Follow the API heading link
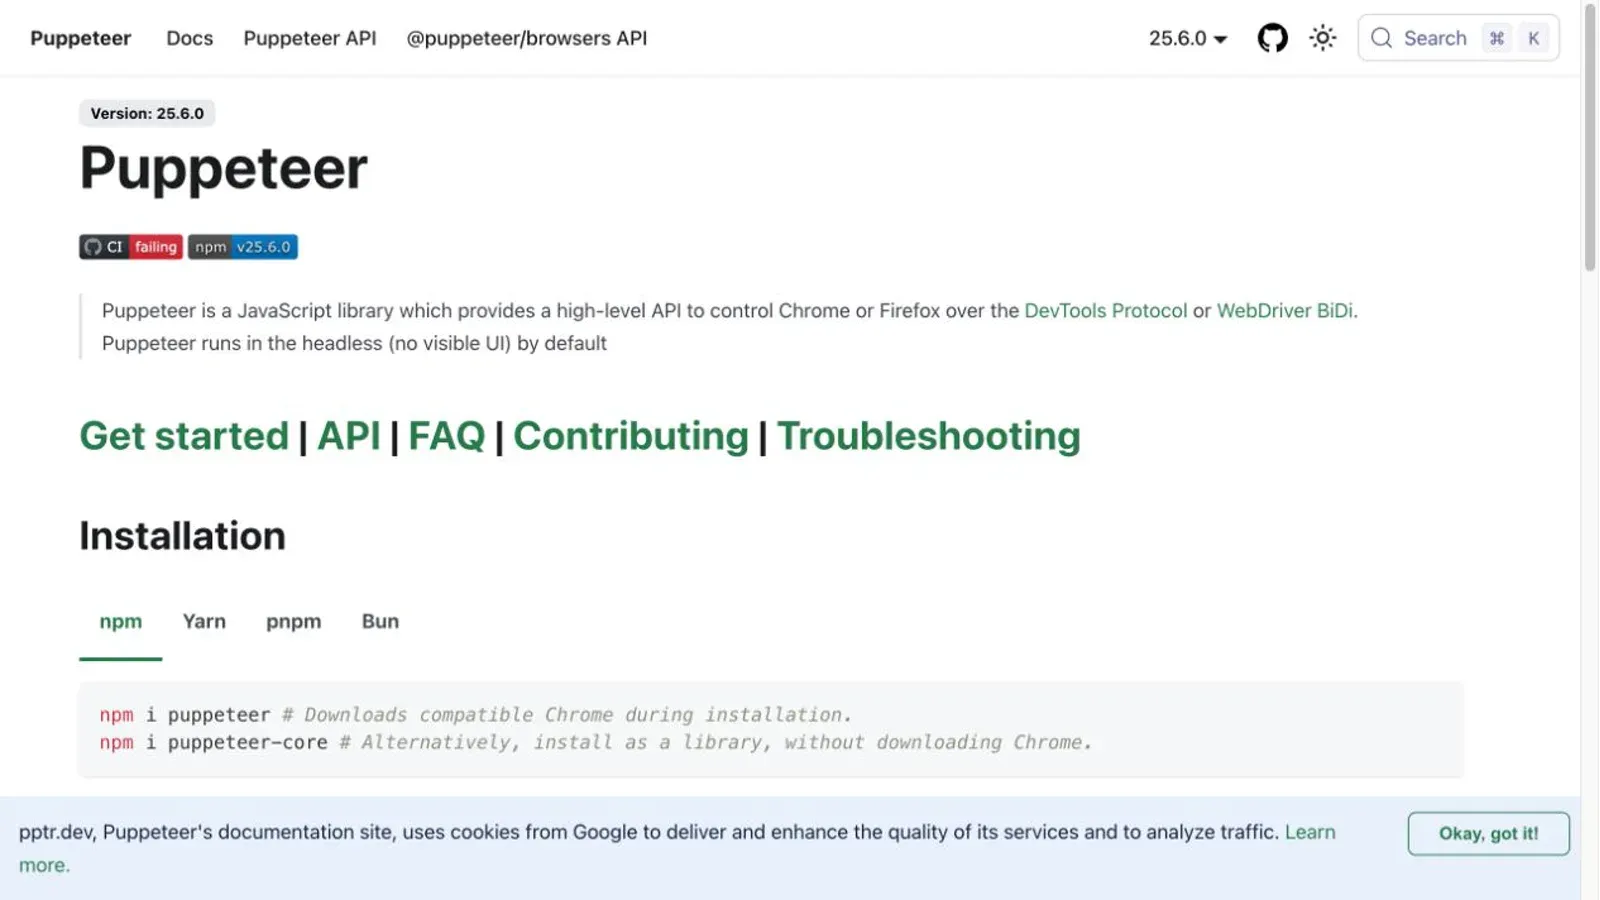The height and width of the screenshot is (900, 1600). point(349,436)
